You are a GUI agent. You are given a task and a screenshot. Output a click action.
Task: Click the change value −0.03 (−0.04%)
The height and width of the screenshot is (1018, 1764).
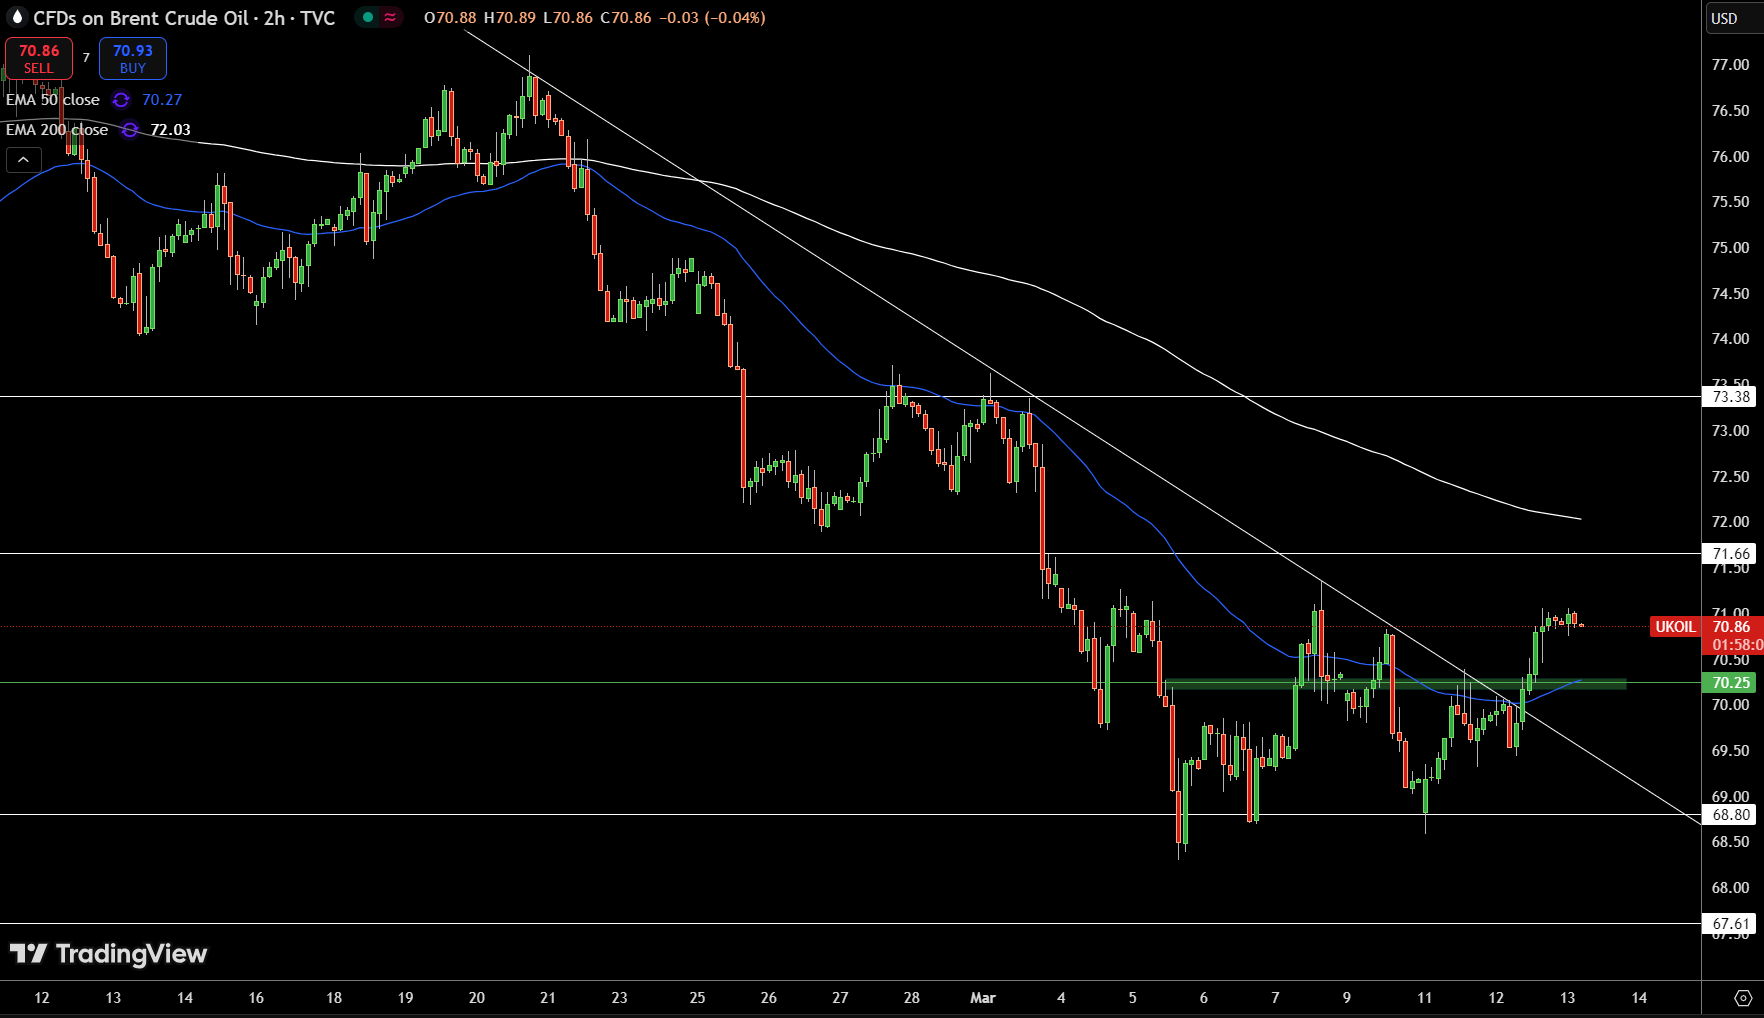pyautogui.click(x=712, y=18)
